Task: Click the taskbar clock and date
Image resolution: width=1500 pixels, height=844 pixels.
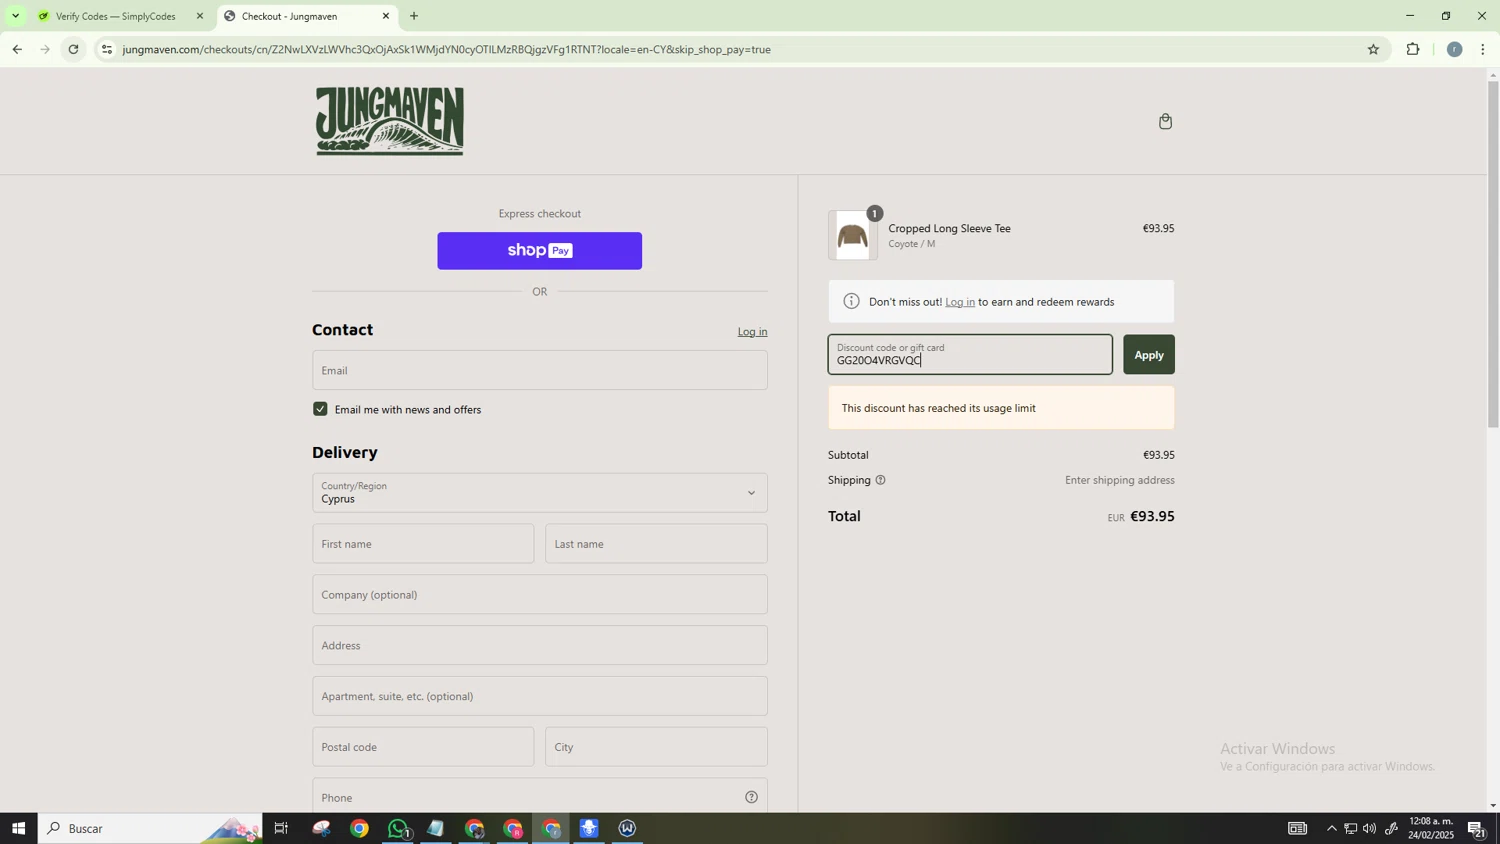Action: point(1431,828)
